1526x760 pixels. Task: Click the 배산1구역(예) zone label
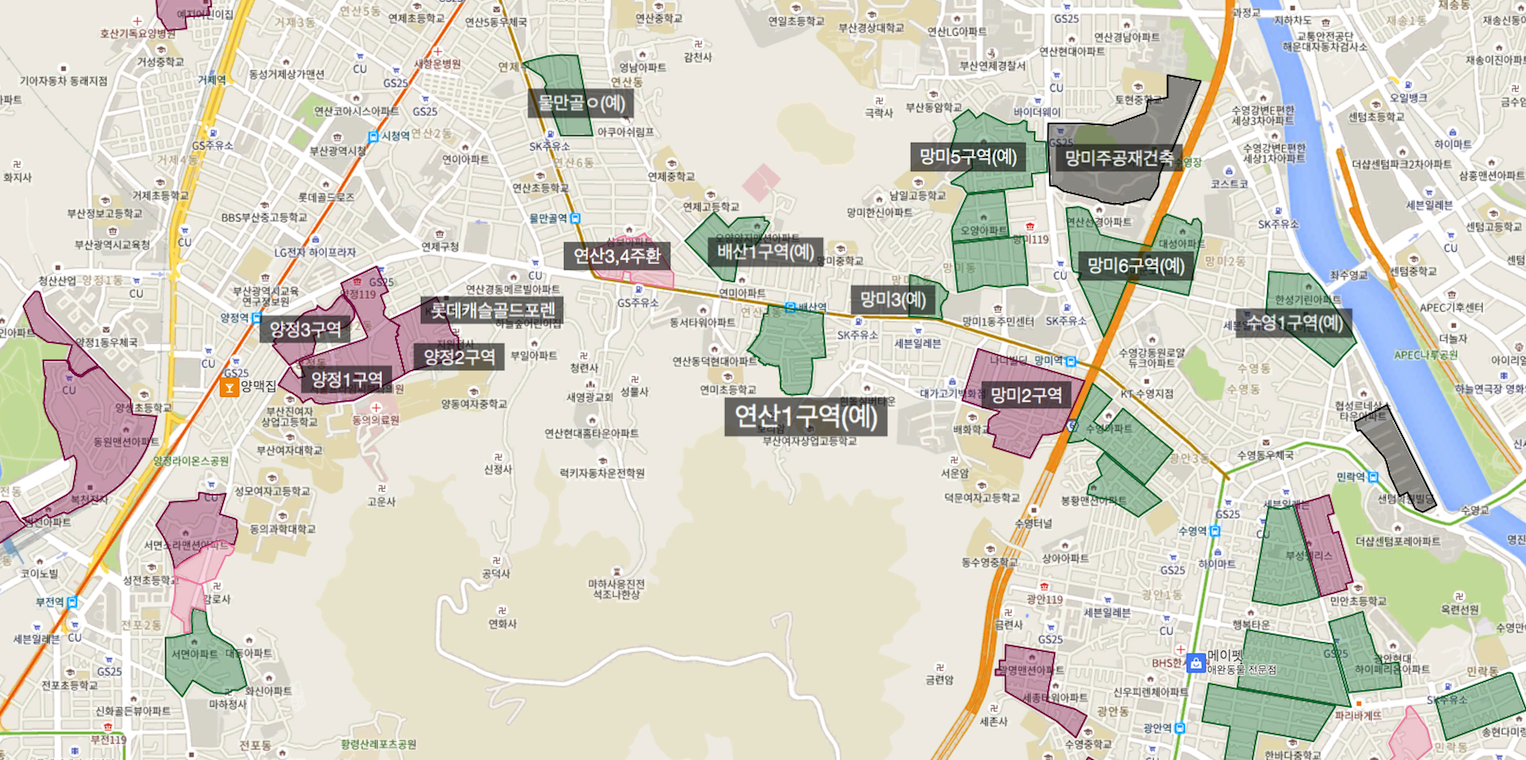766,252
